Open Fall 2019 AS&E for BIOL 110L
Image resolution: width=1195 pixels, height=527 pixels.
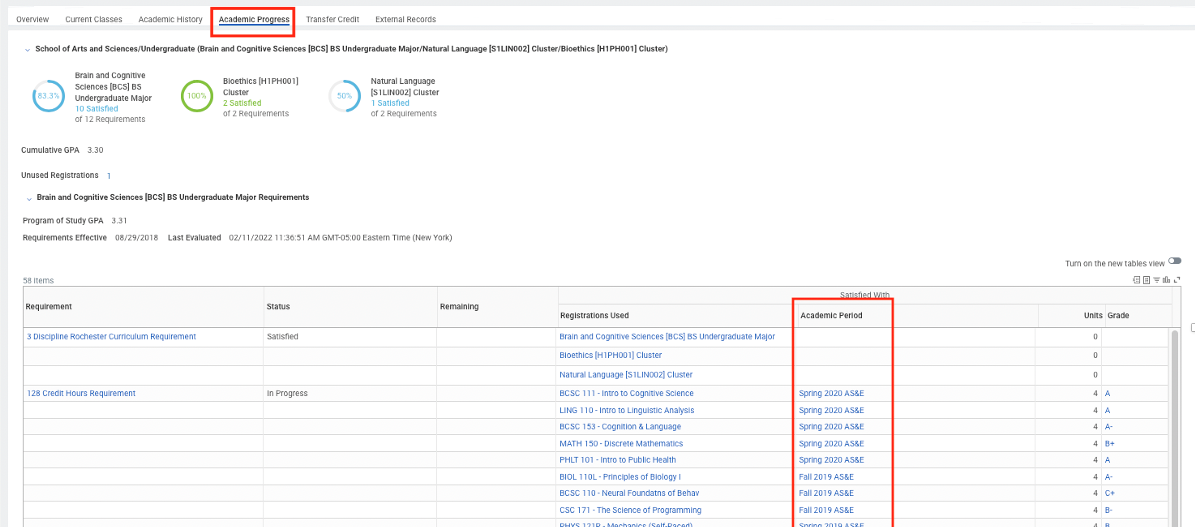pos(826,477)
